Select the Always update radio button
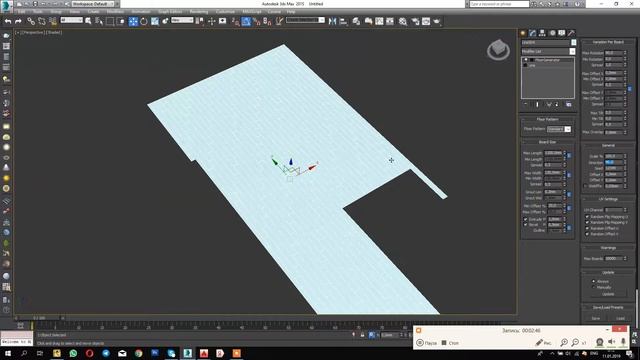This screenshot has width=640, height=360. [x=593, y=281]
